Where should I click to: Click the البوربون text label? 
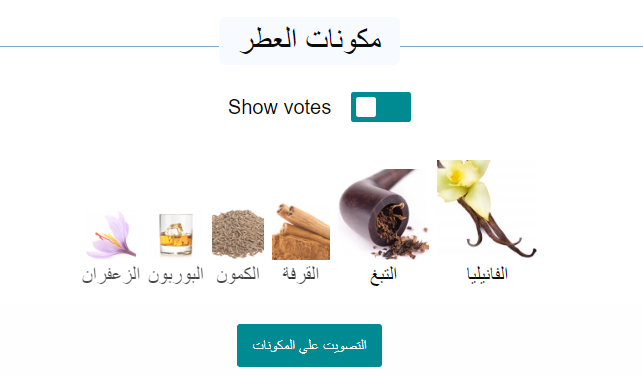coord(176,274)
